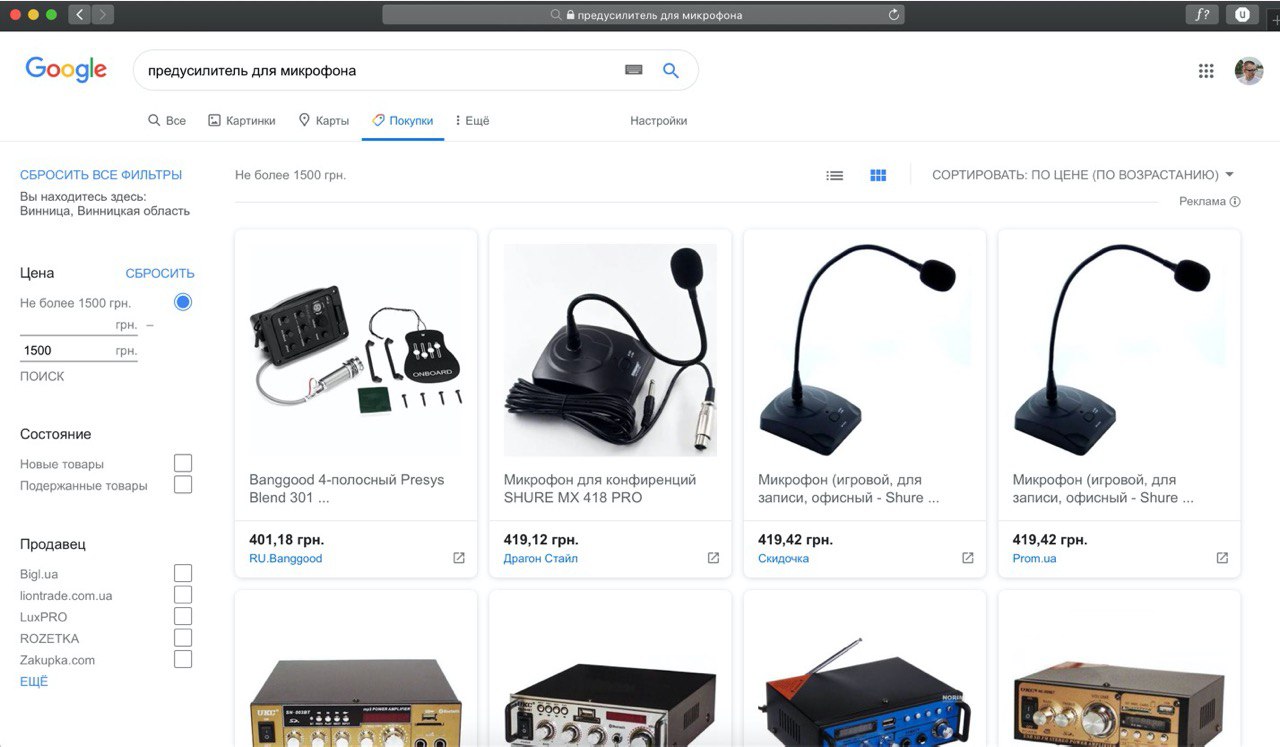Open Микрофон для конфиренций SHURE MX 418 title
Viewport: 1280px width, 747px height.
click(x=600, y=489)
